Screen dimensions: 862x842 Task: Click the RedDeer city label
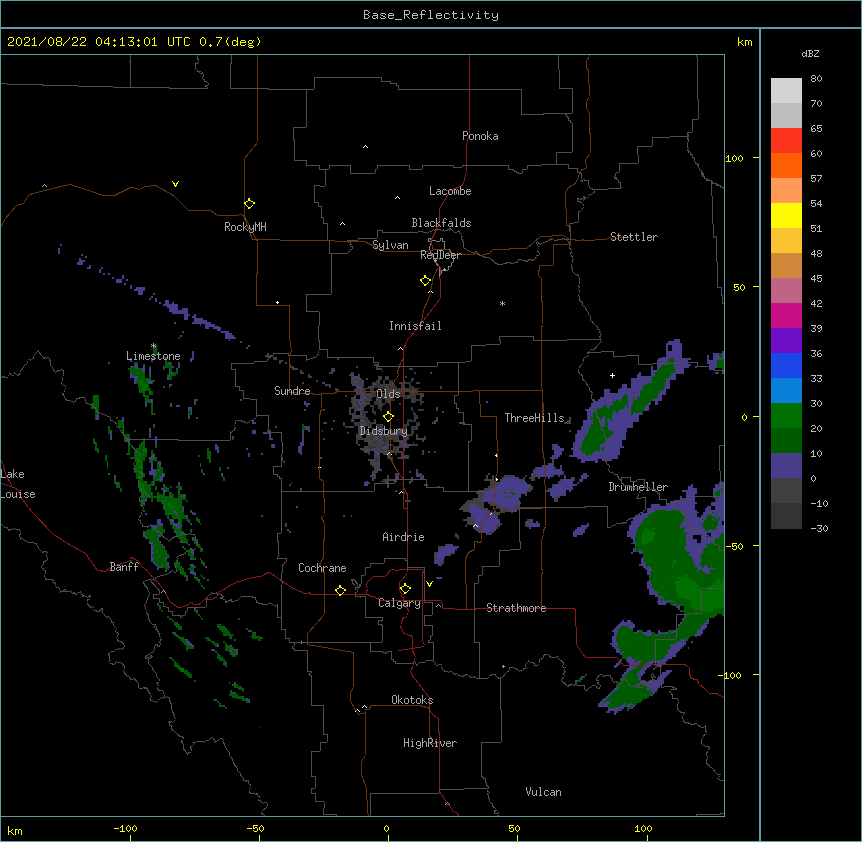pos(440,255)
